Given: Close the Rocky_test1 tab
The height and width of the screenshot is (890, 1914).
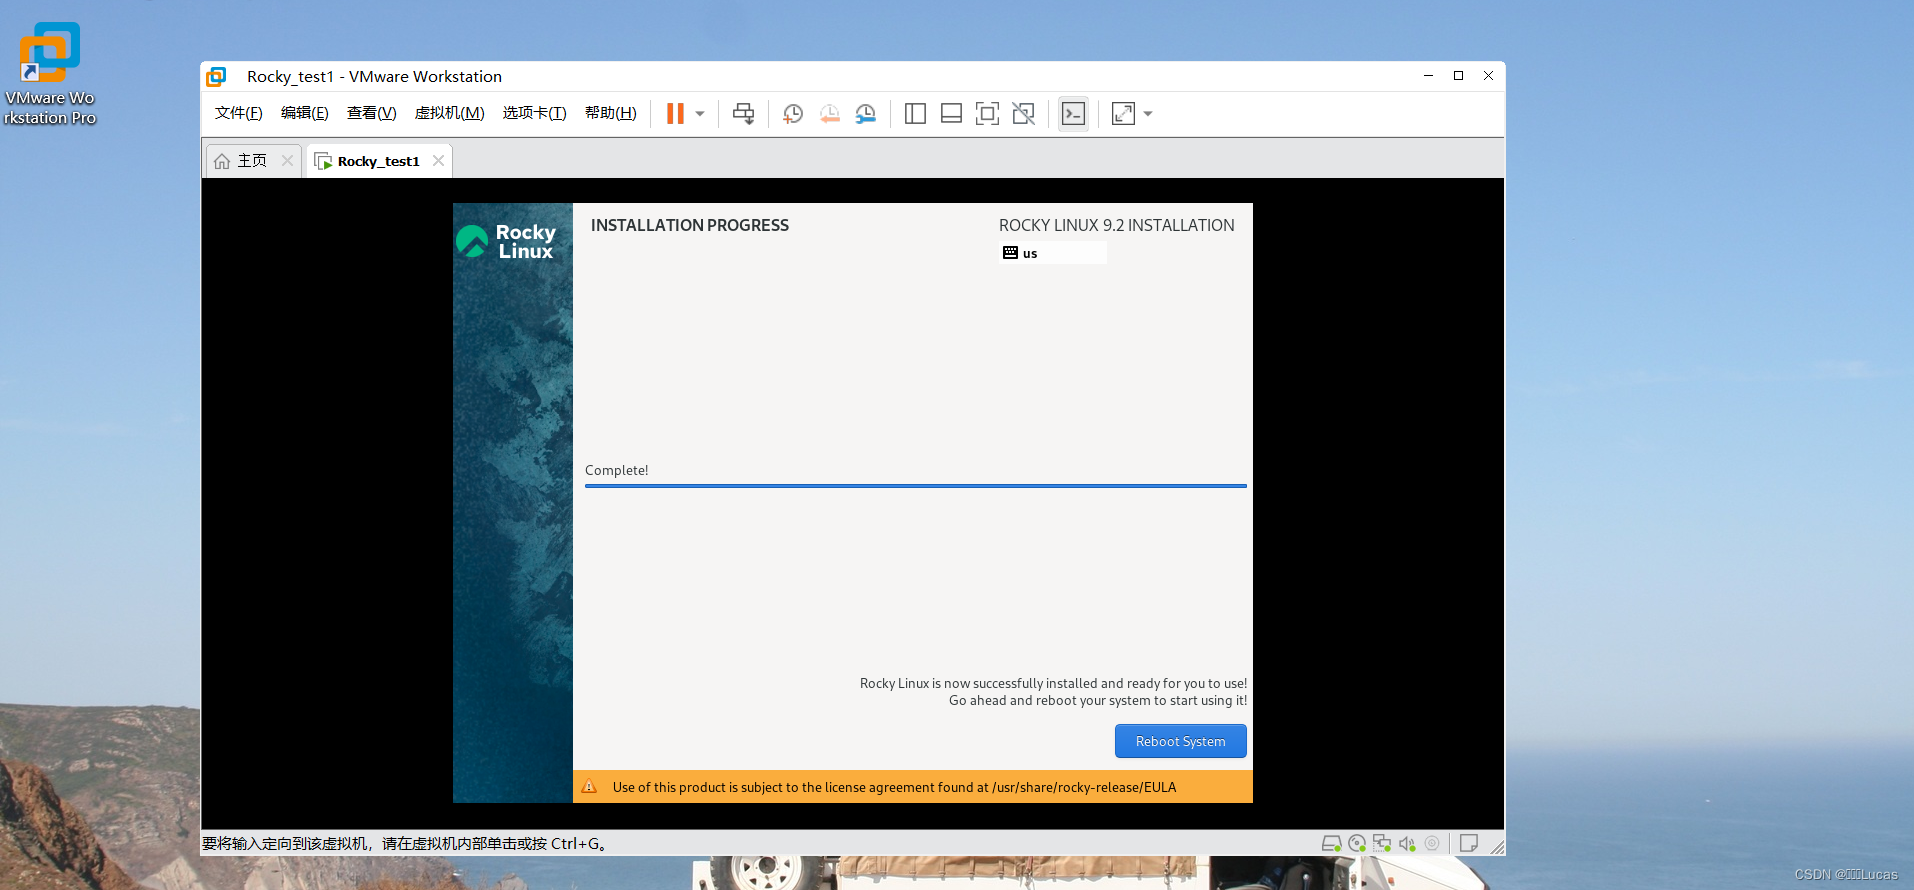Looking at the screenshot, I should coord(438,161).
